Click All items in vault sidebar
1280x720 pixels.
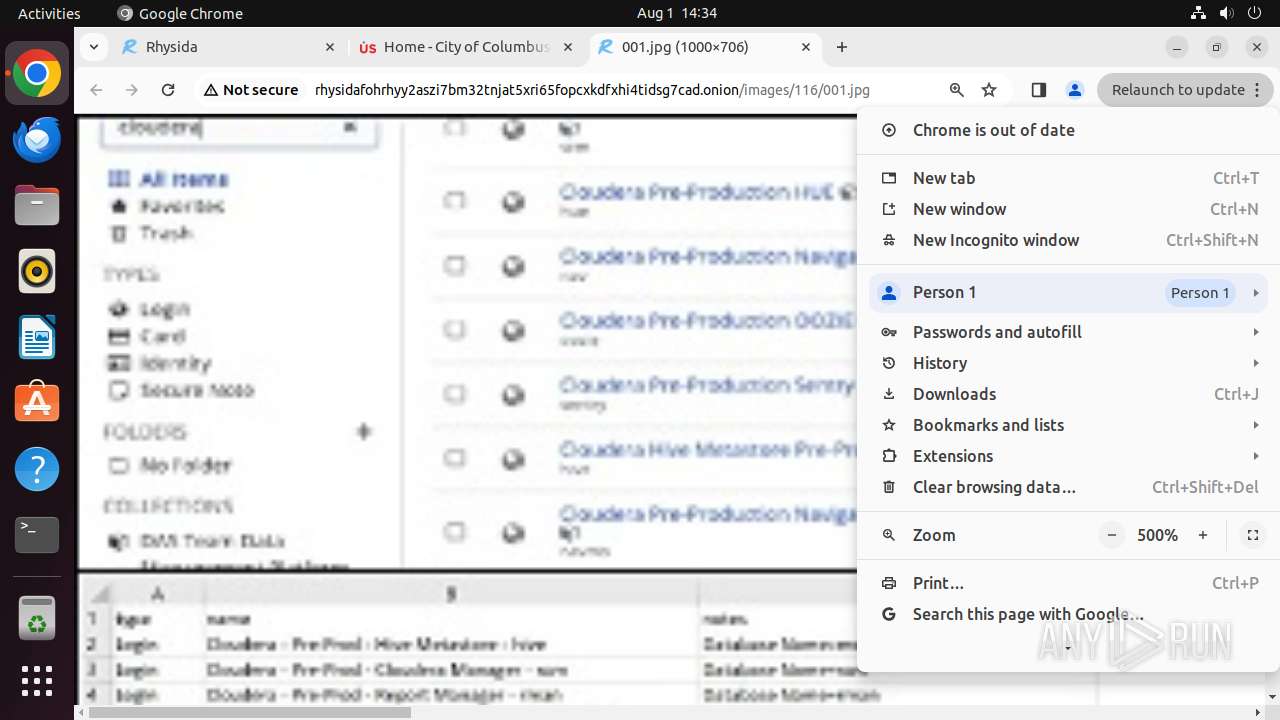(x=183, y=179)
